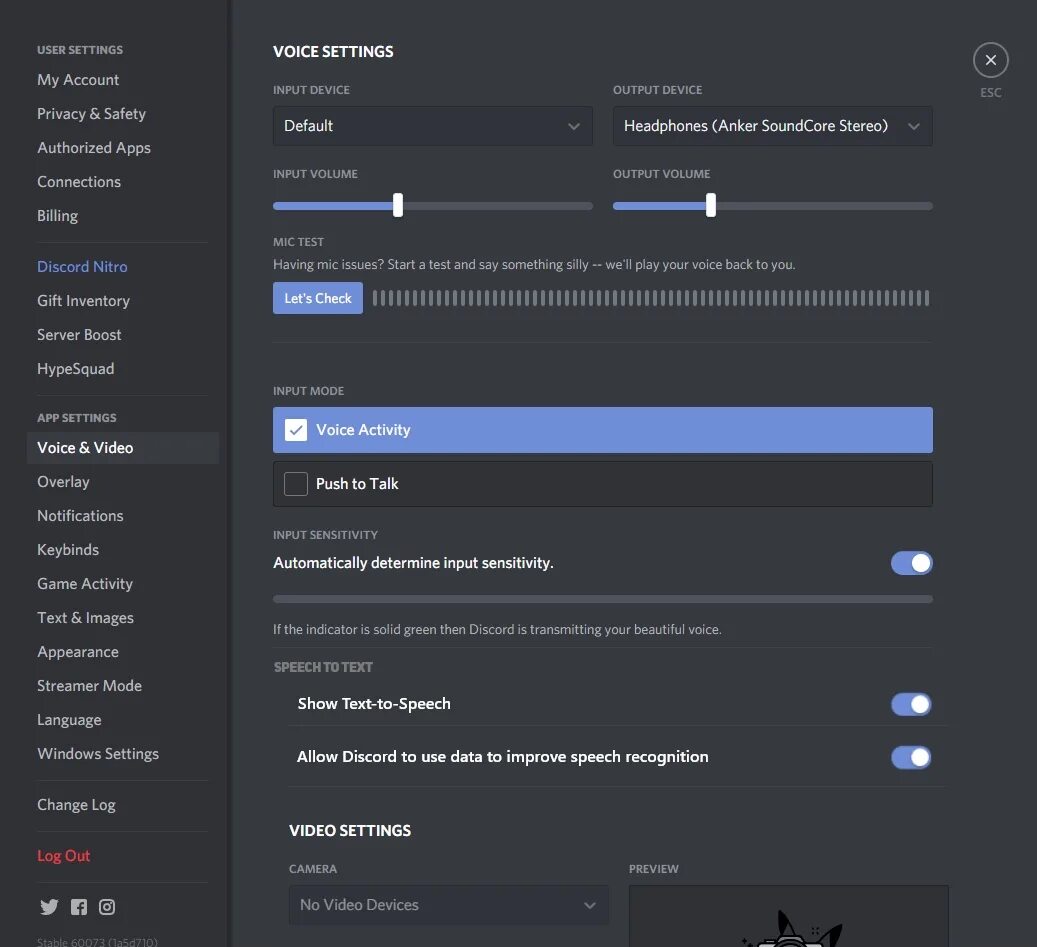Toggle Show Text-to-Speech switch
Screen dimensions: 1037x947
pos(911,704)
